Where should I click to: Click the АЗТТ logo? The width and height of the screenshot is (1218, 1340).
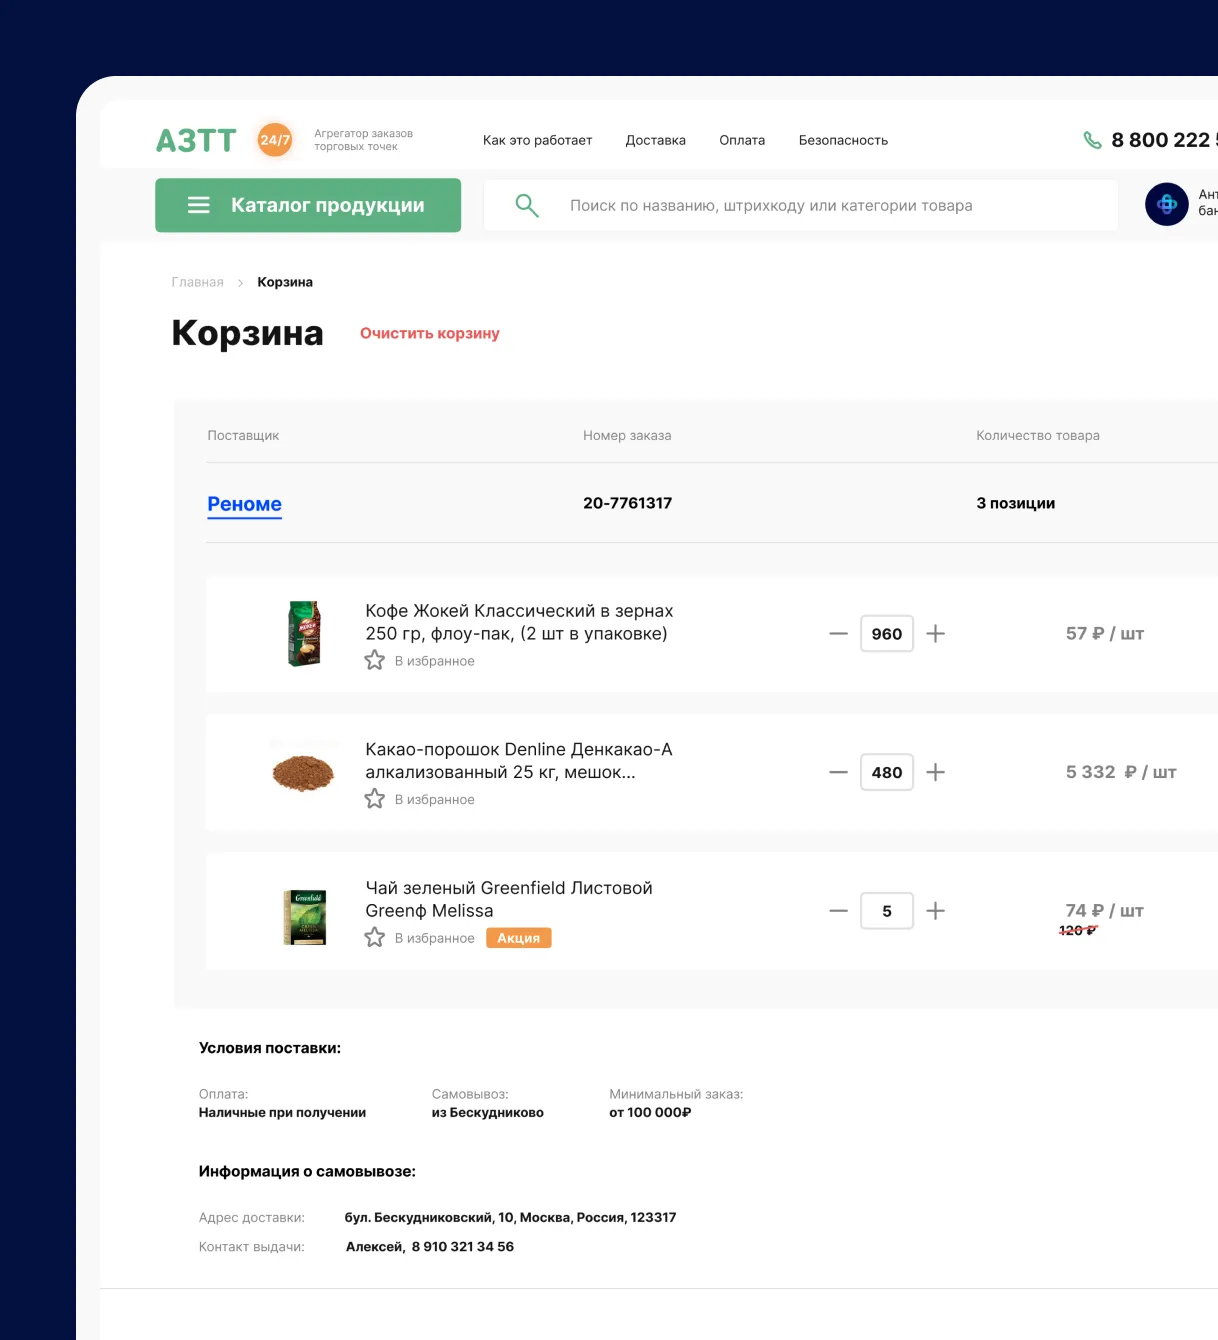pos(196,140)
